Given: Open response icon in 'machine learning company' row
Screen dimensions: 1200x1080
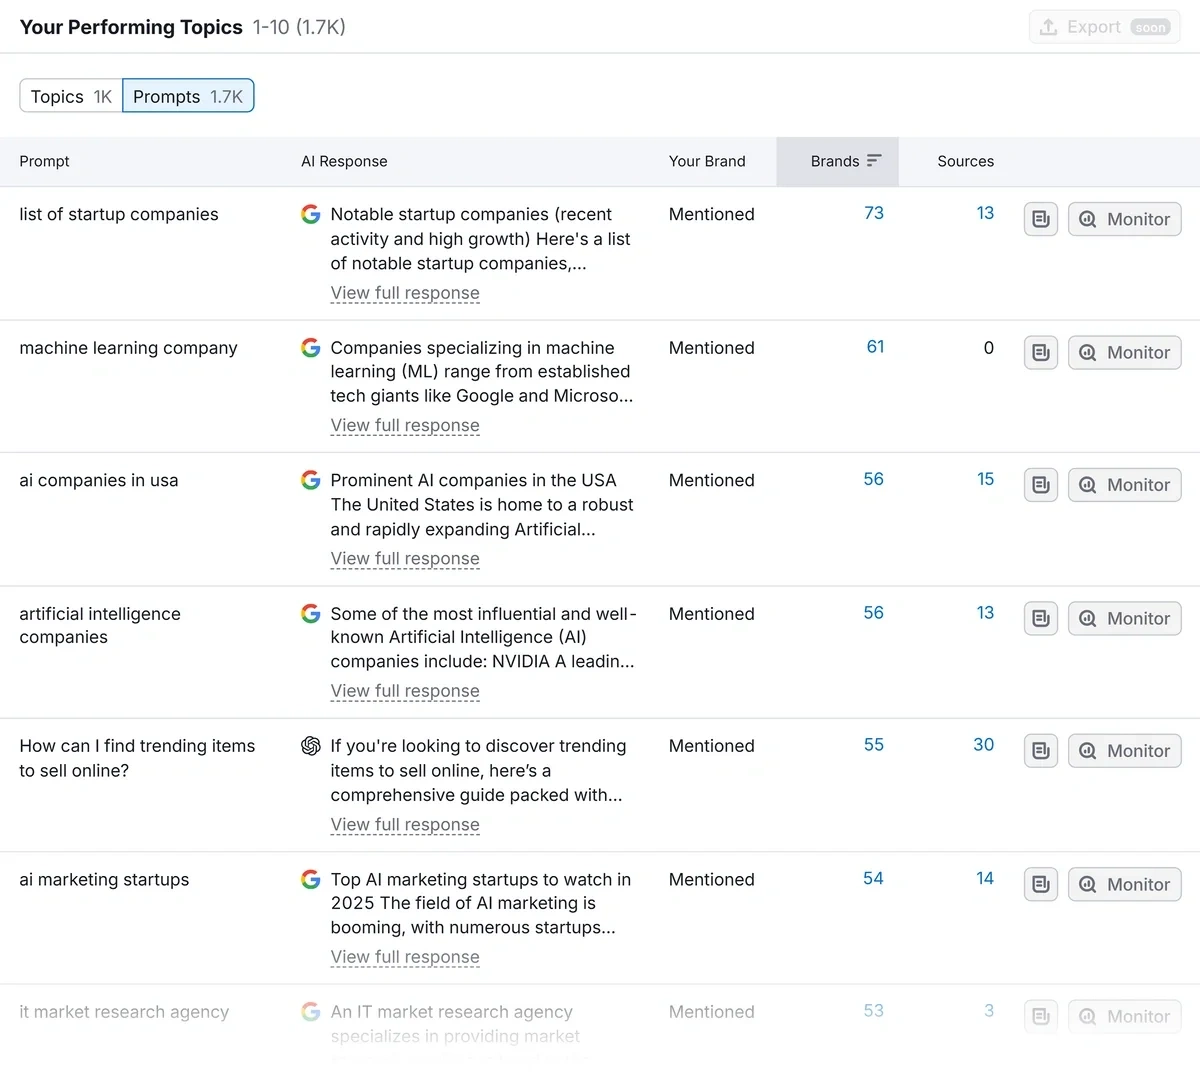Looking at the screenshot, I should [x=1040, y=352].
